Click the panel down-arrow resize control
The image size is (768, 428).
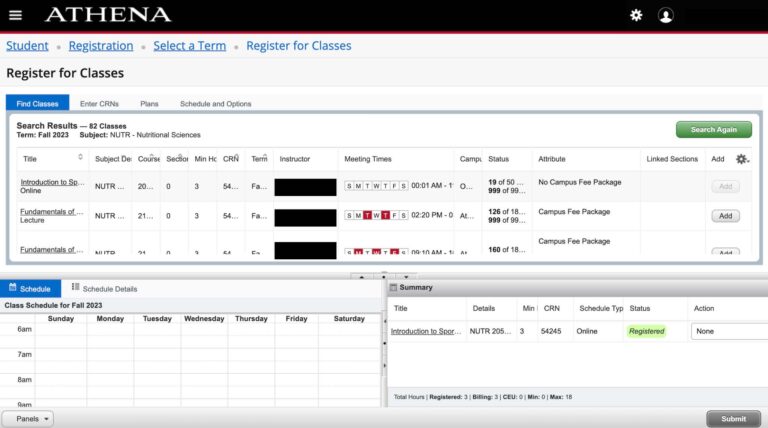pyautogui.click(x=406, y=277)
